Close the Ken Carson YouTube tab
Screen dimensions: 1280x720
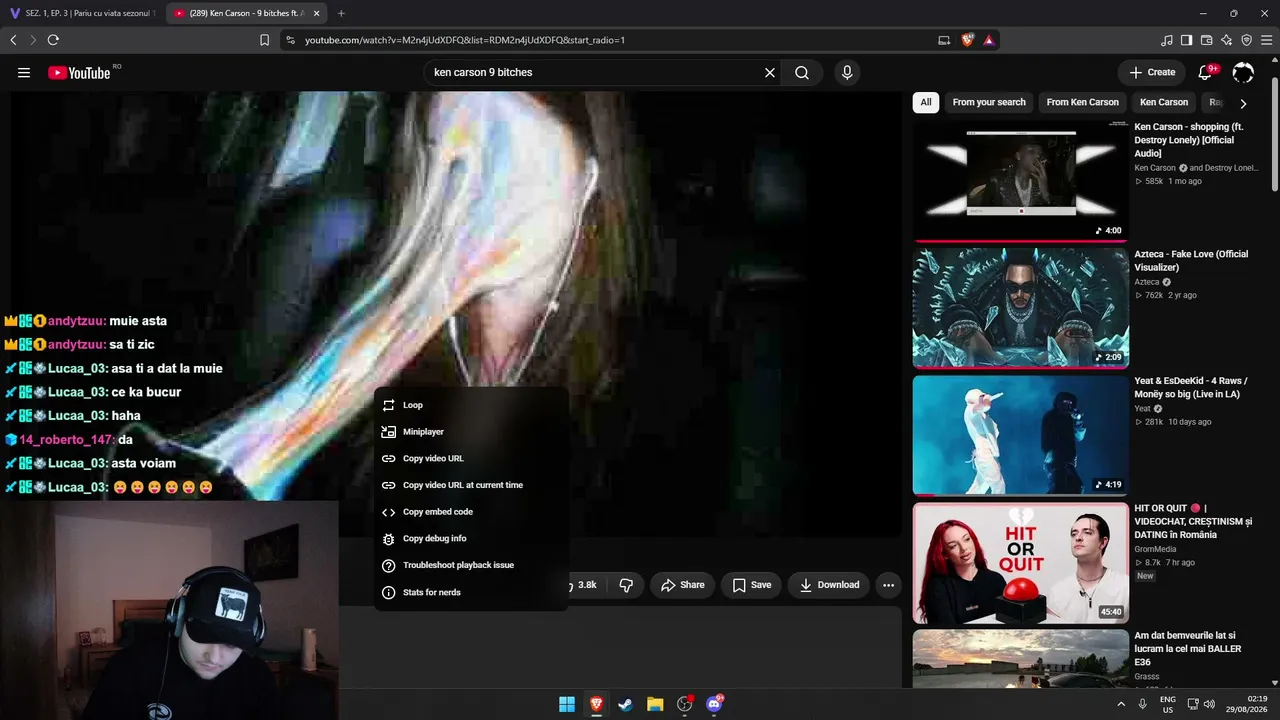pyautogui.click(x=316, y=13)
